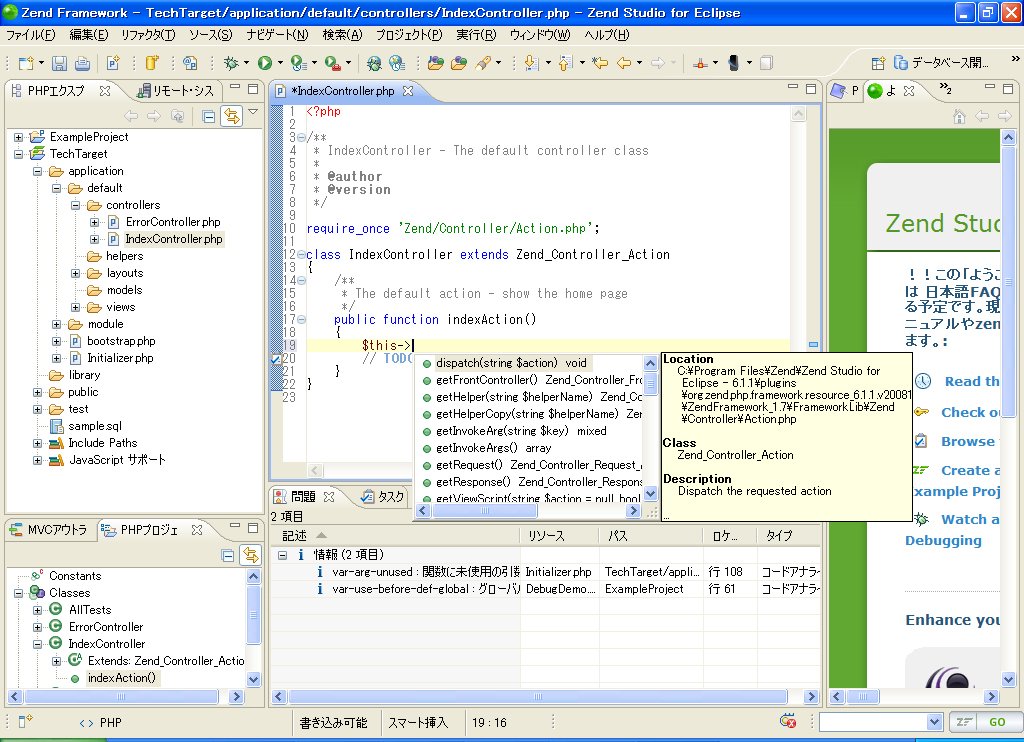
Task: Expand the ExampleProject tree node
Action: point(18,137)
